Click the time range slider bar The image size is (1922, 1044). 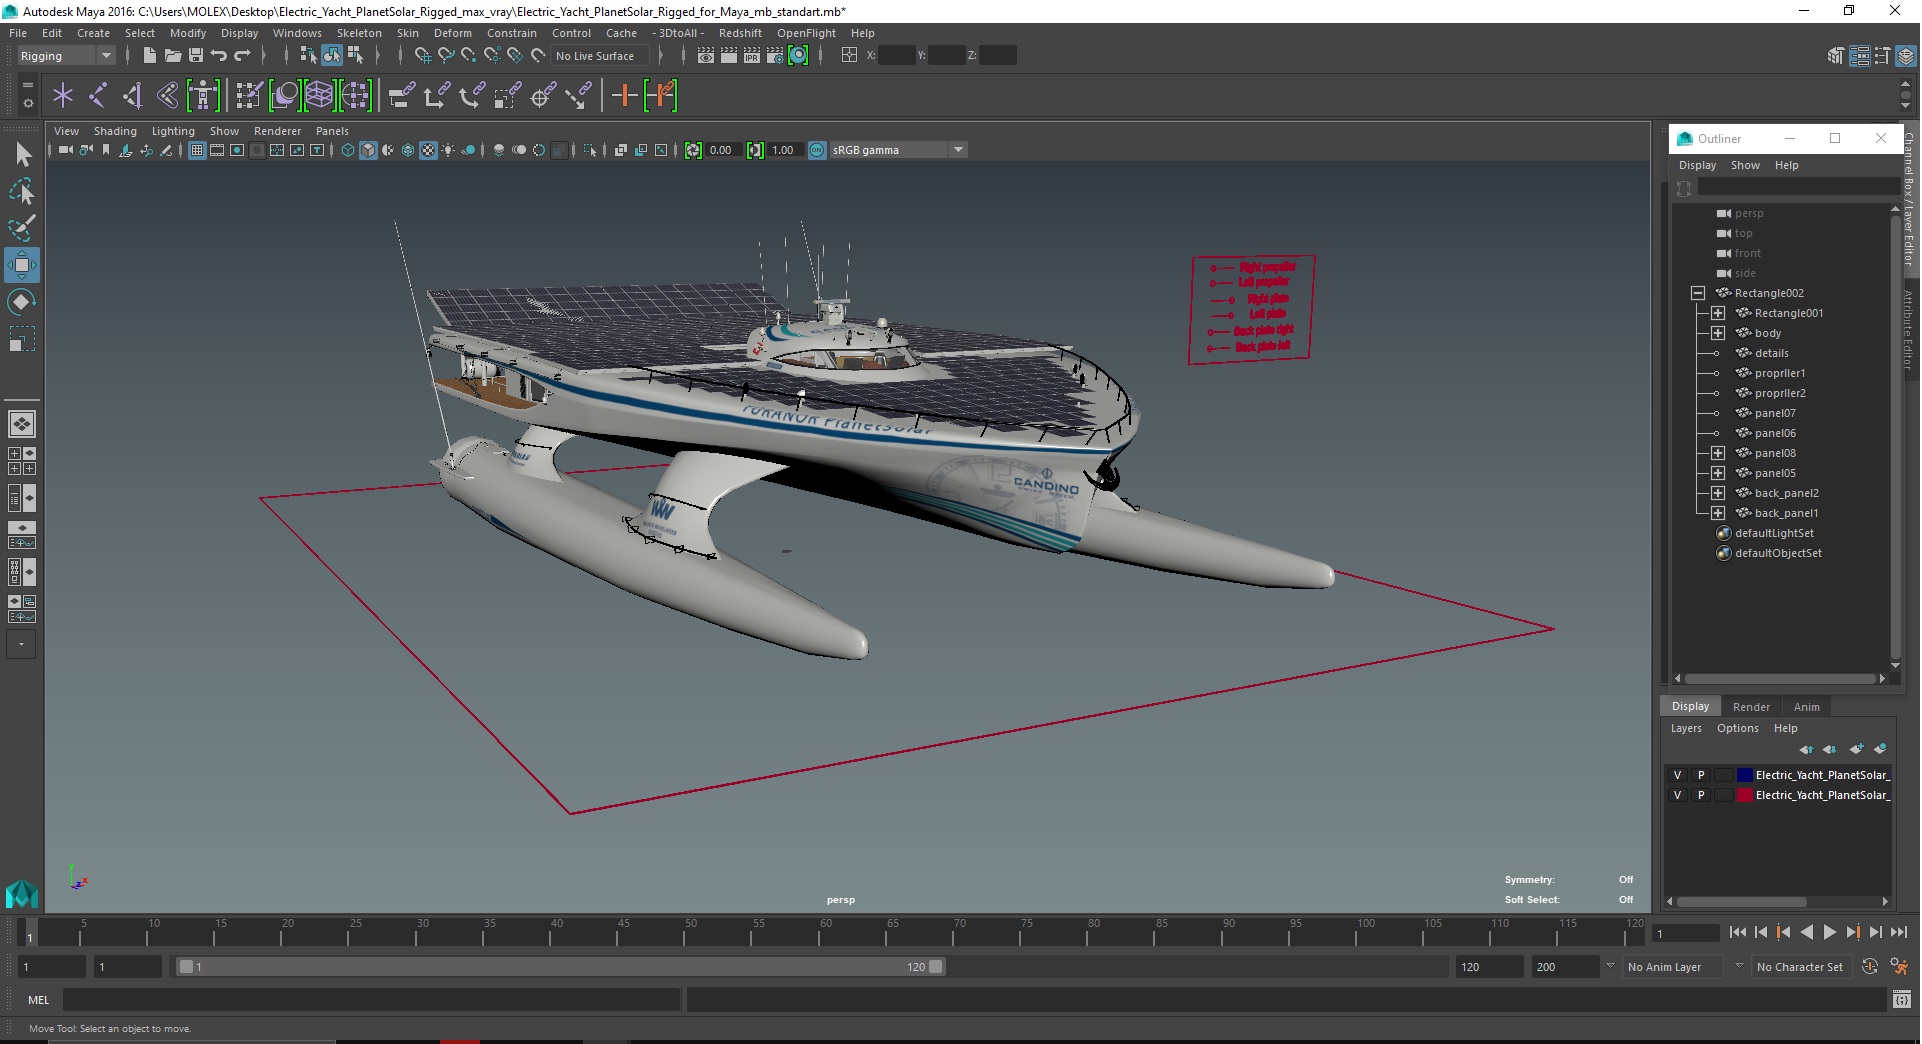tap(560, 967)
